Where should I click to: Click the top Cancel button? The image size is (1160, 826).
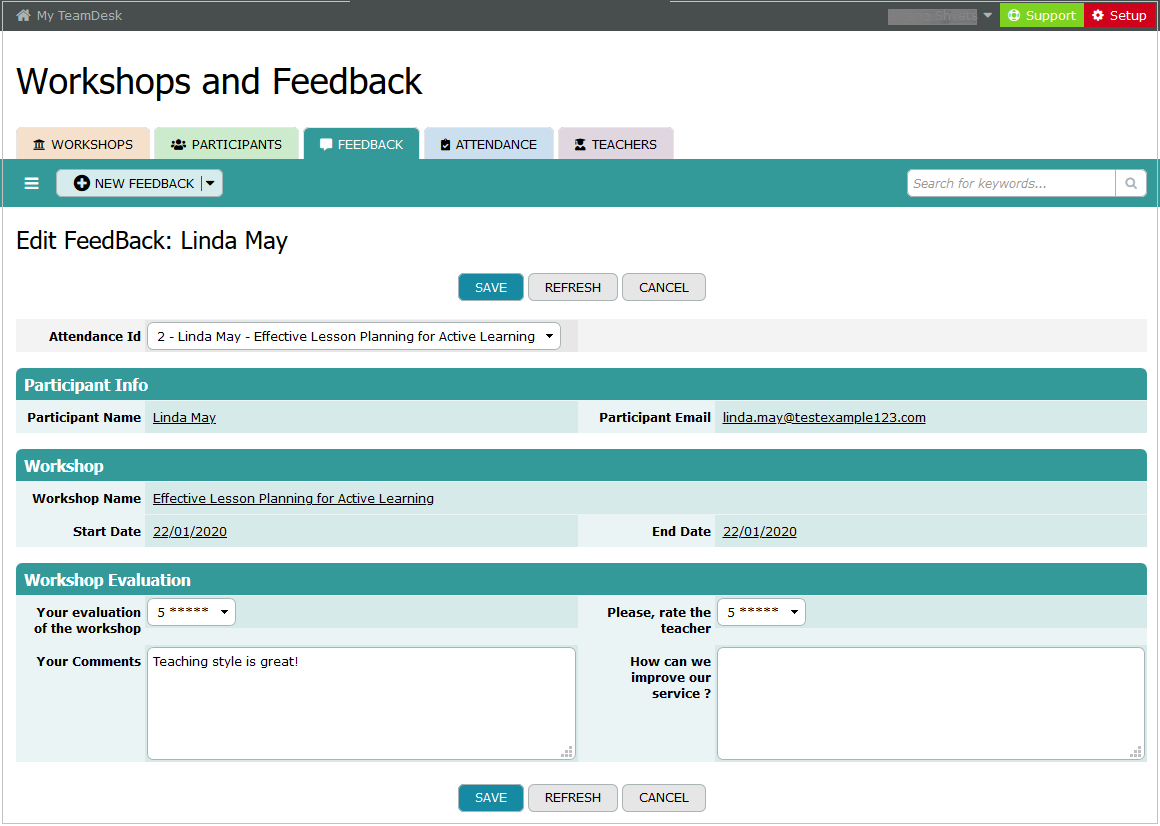pos(664,288)
